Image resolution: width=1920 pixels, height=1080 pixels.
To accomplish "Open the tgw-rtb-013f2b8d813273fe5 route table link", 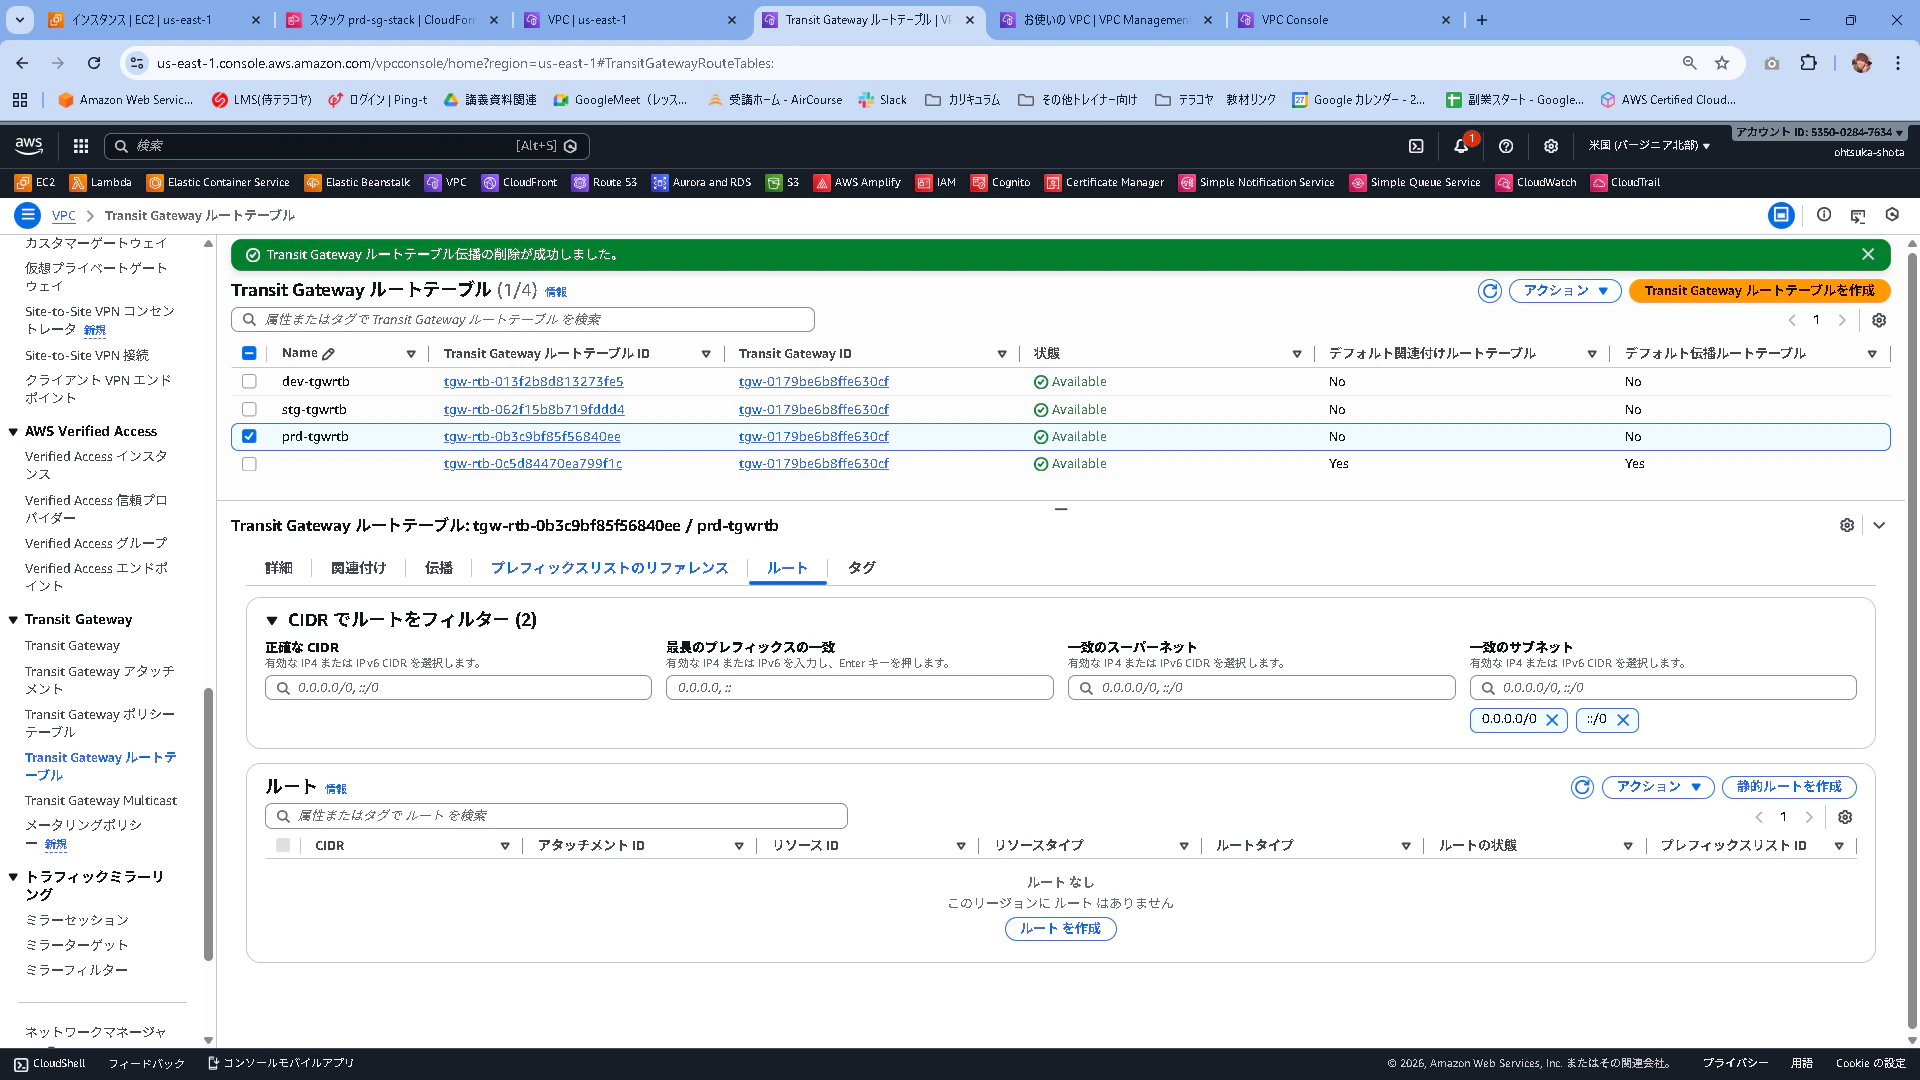I will (533, 382).
